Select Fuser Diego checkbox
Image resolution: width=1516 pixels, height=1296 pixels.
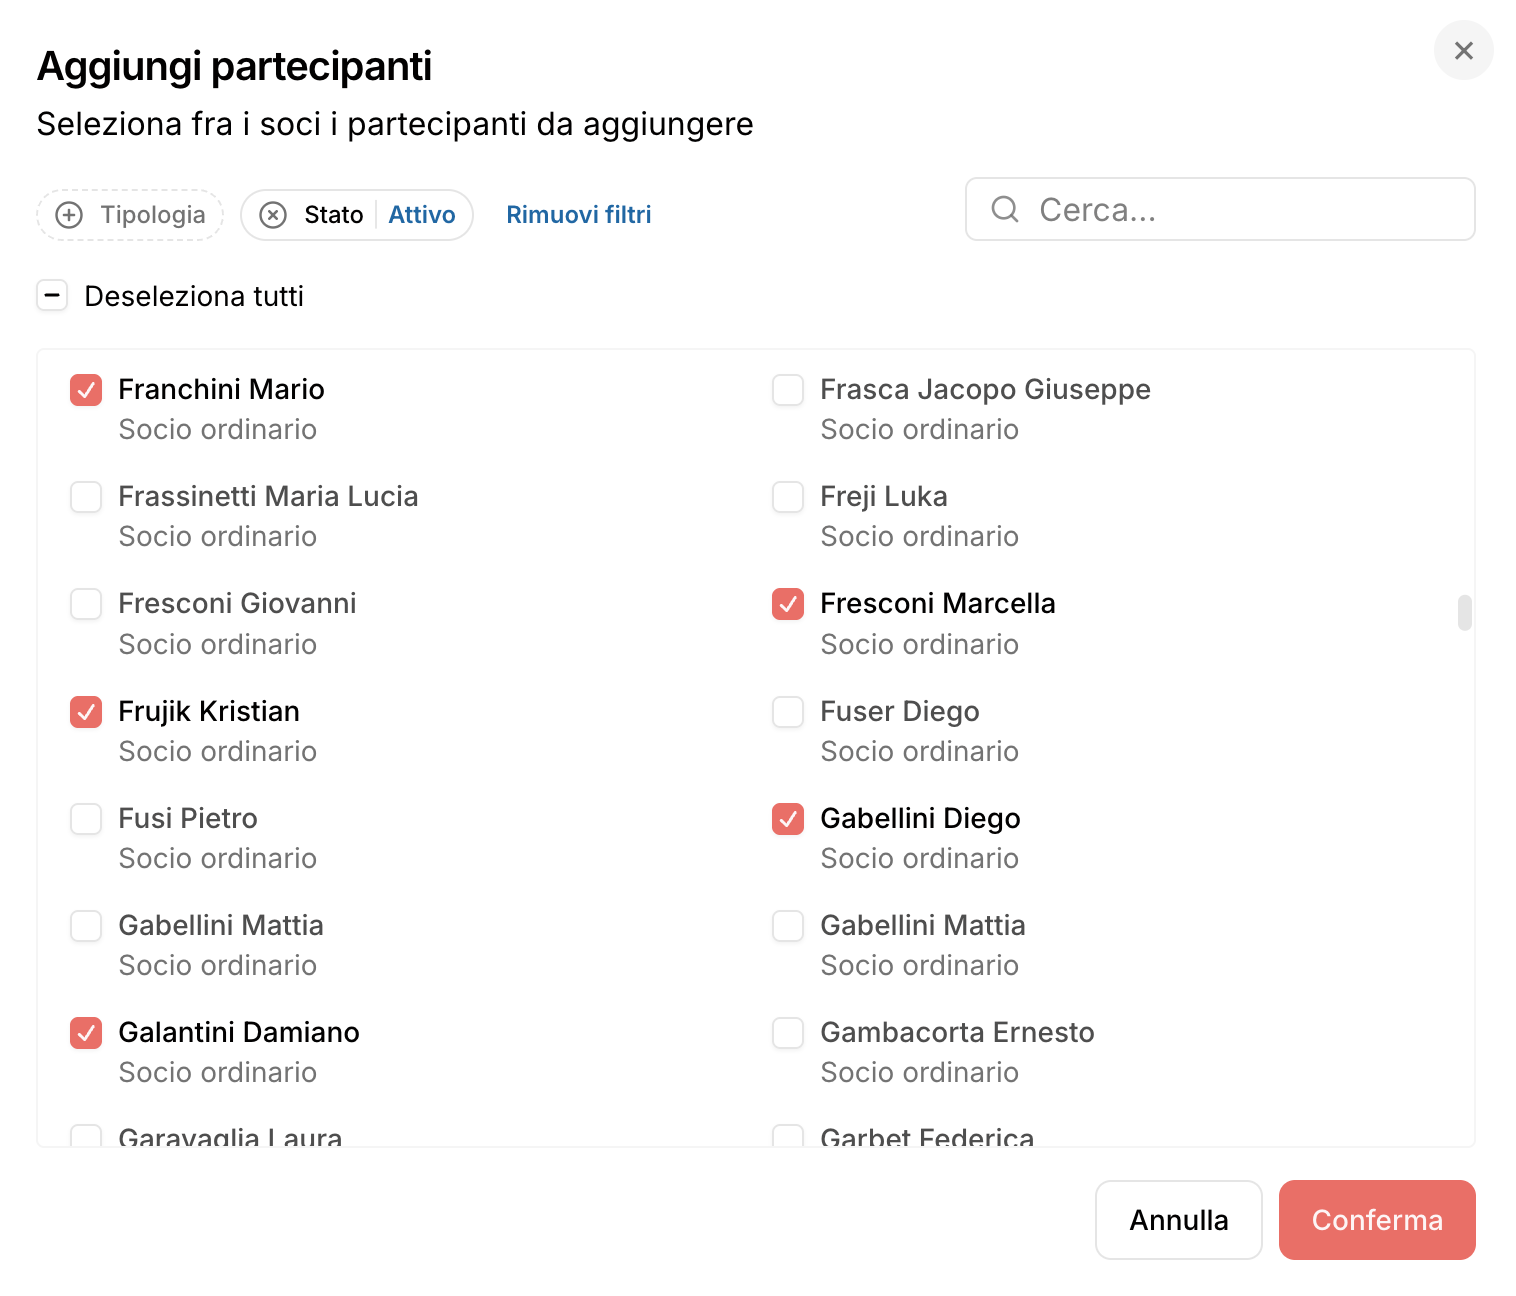(788, 712)
